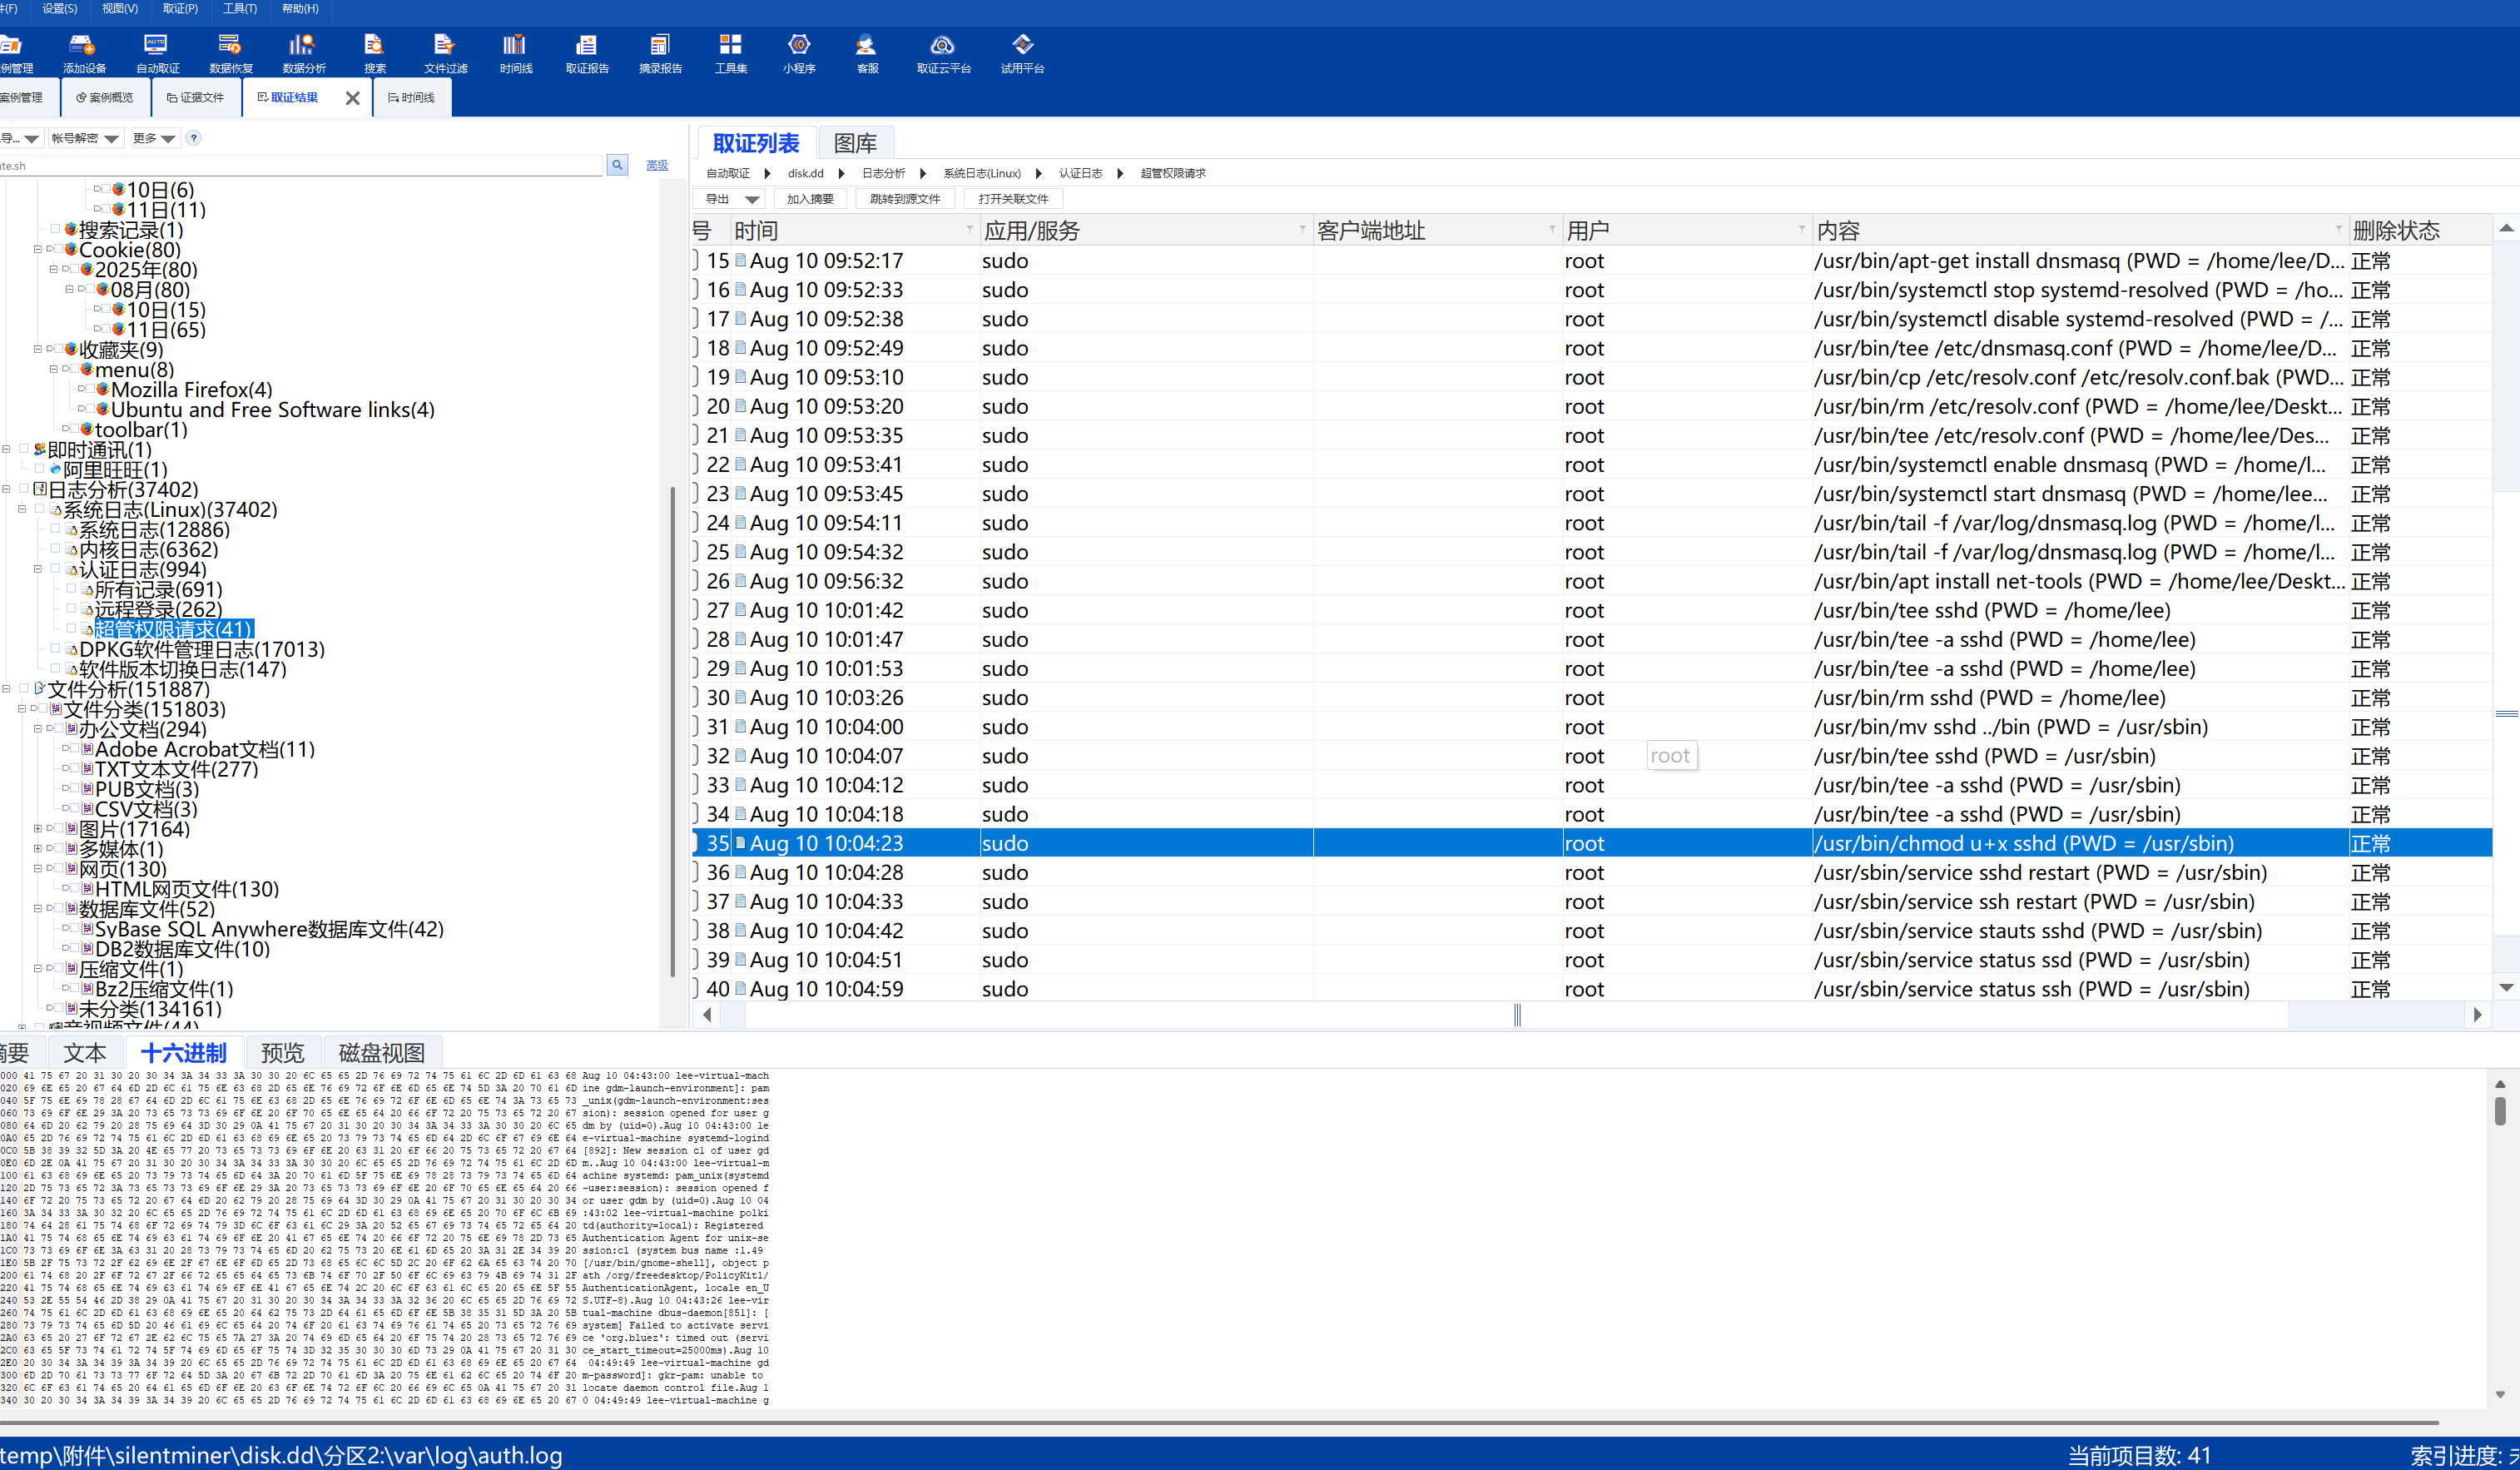Screen dimensions: 2520x1470
Task: Click the 高级 advanced search link
Action: (657, 165)
